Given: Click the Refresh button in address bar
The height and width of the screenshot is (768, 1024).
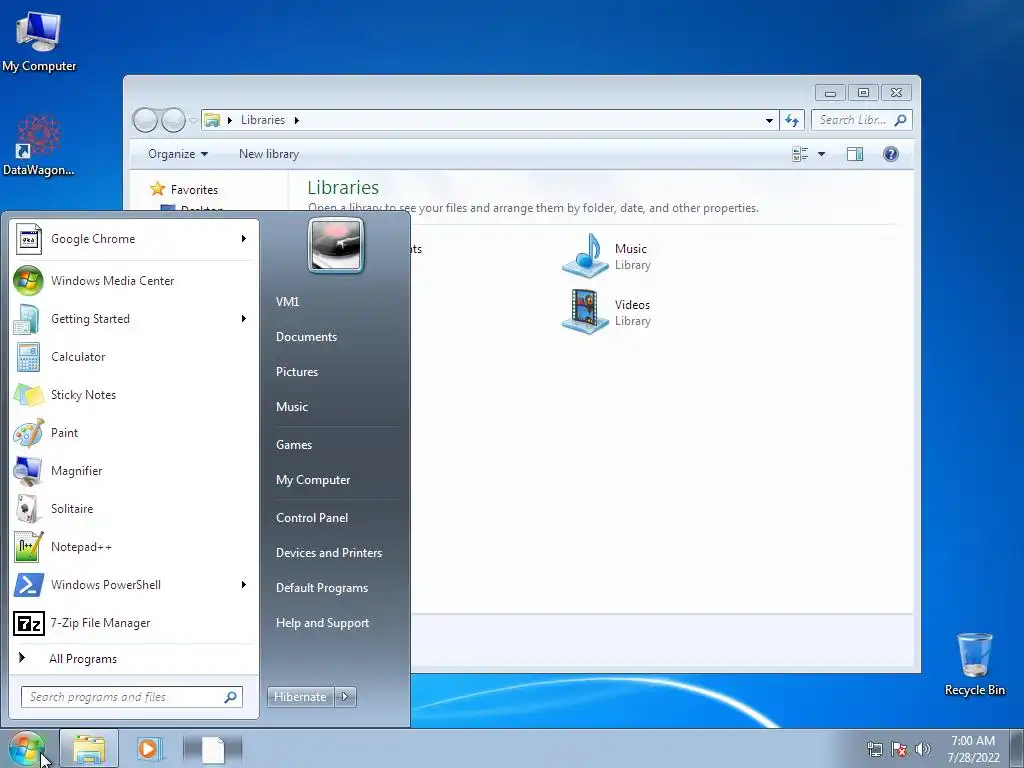Looking at the screenshot, I should point(792,120).
